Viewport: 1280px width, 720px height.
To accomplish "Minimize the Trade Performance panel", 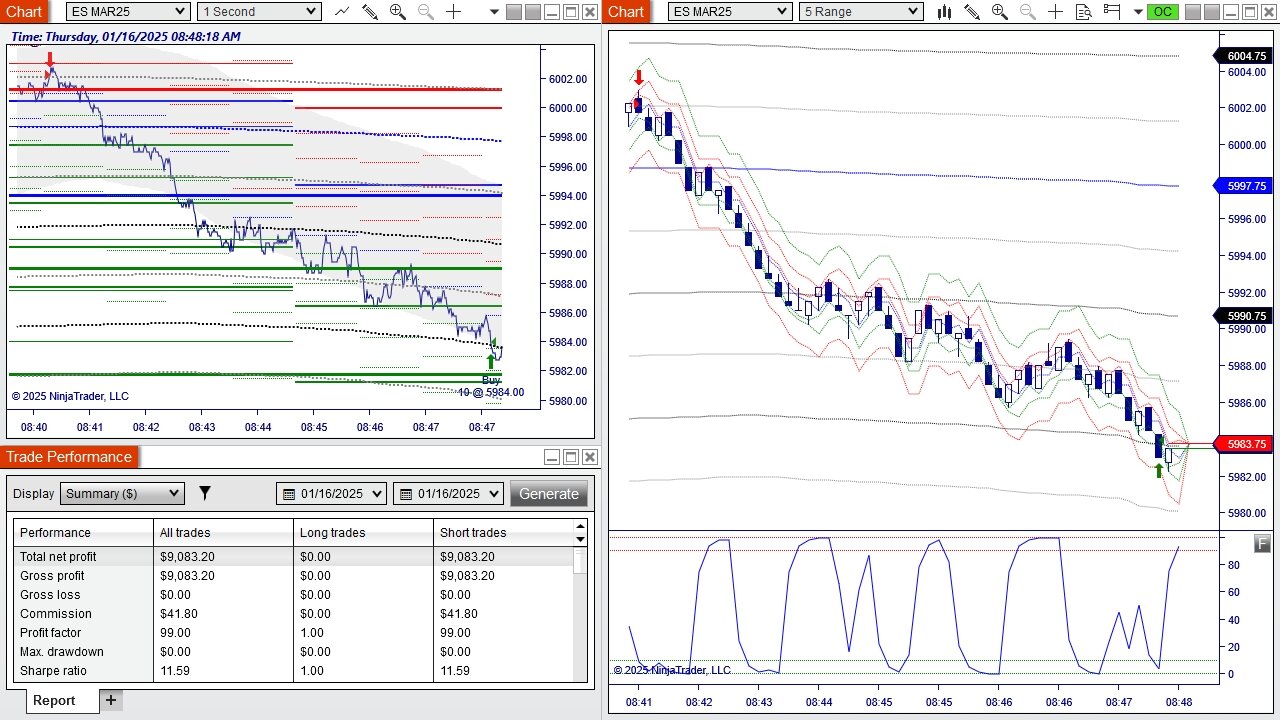I will pyautogui.click(x=552, y=457).
